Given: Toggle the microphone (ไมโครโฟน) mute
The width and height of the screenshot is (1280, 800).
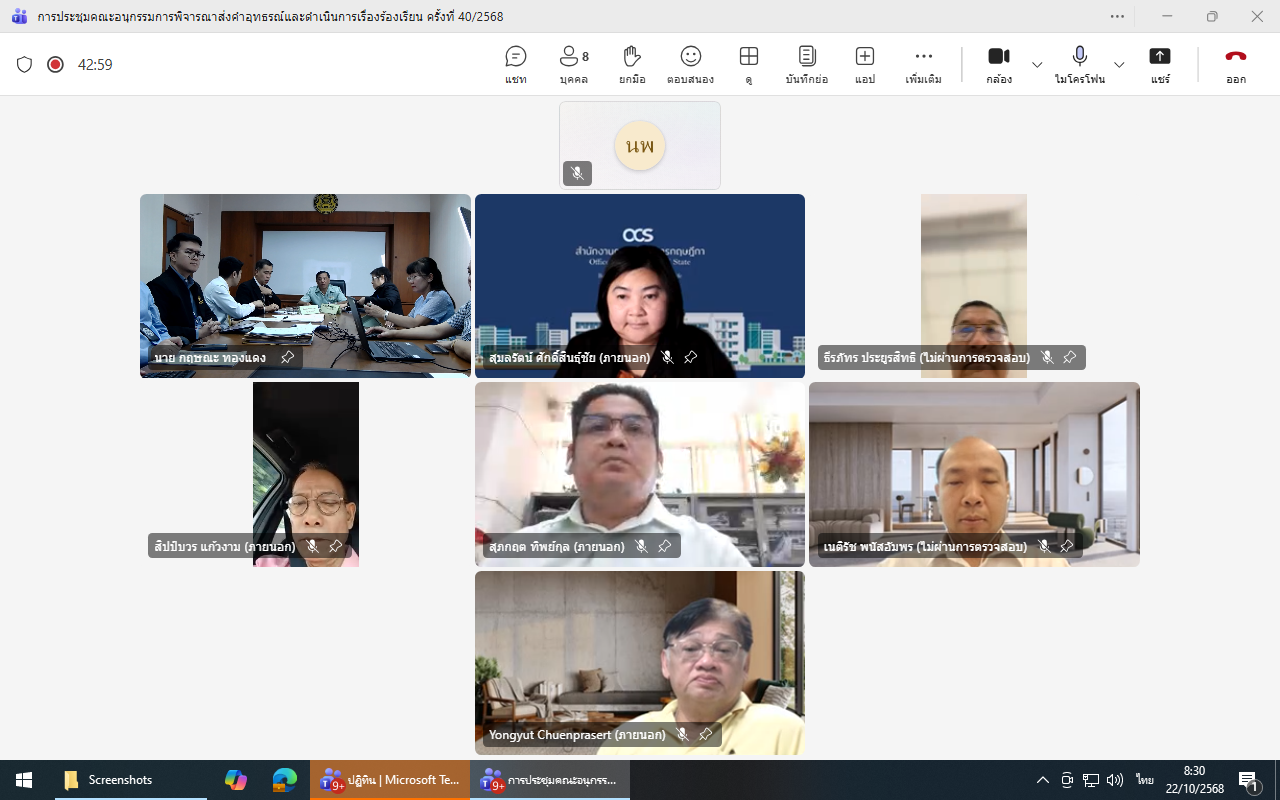Looking at the screenshot, I should click(1079, 65).
